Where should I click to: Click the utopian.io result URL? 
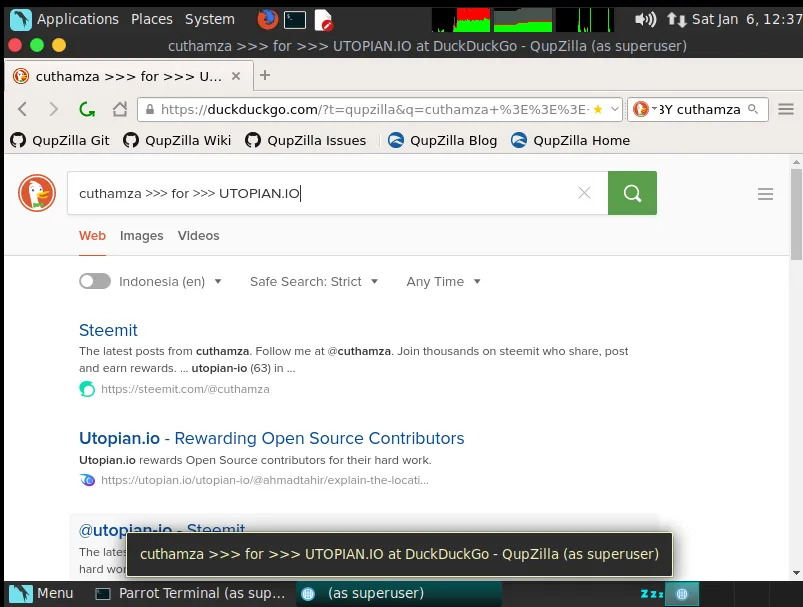[265, 480]
